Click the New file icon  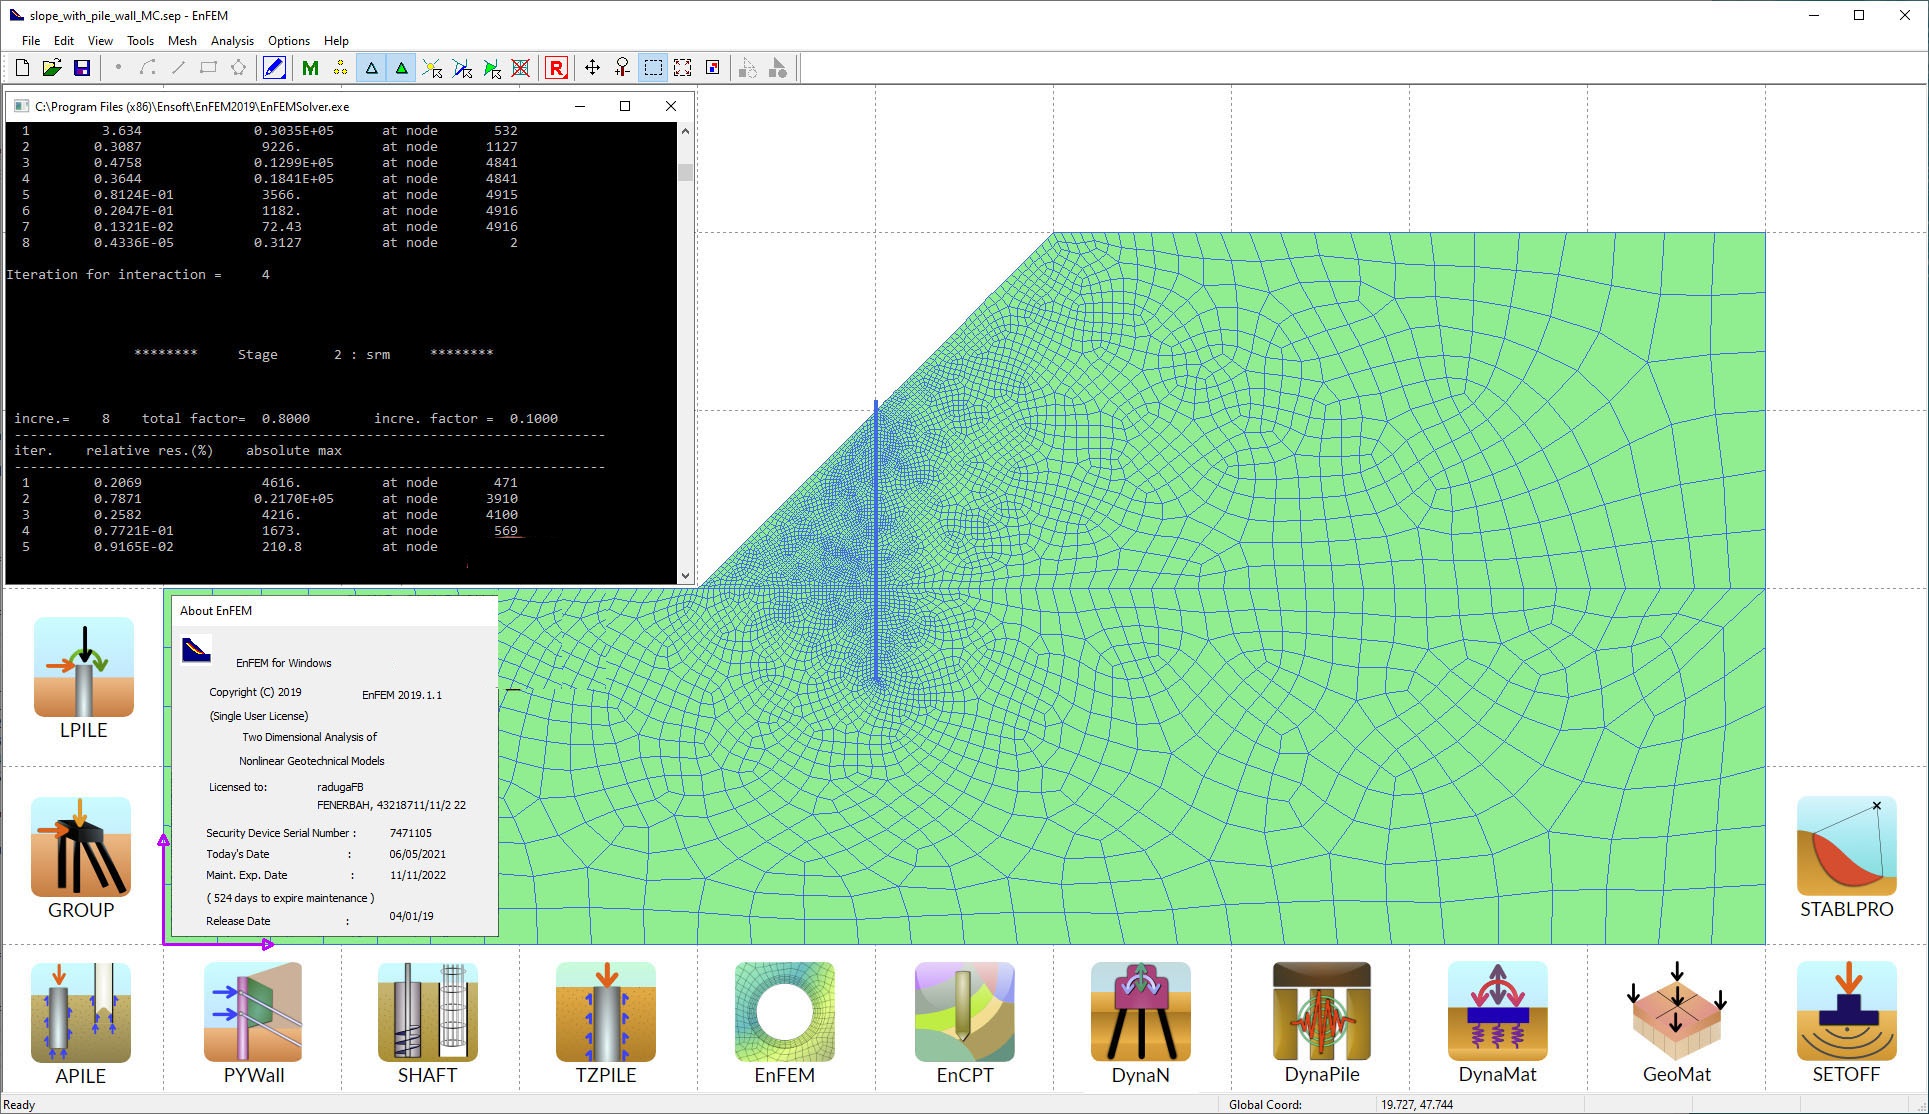[x=22, y=68]
